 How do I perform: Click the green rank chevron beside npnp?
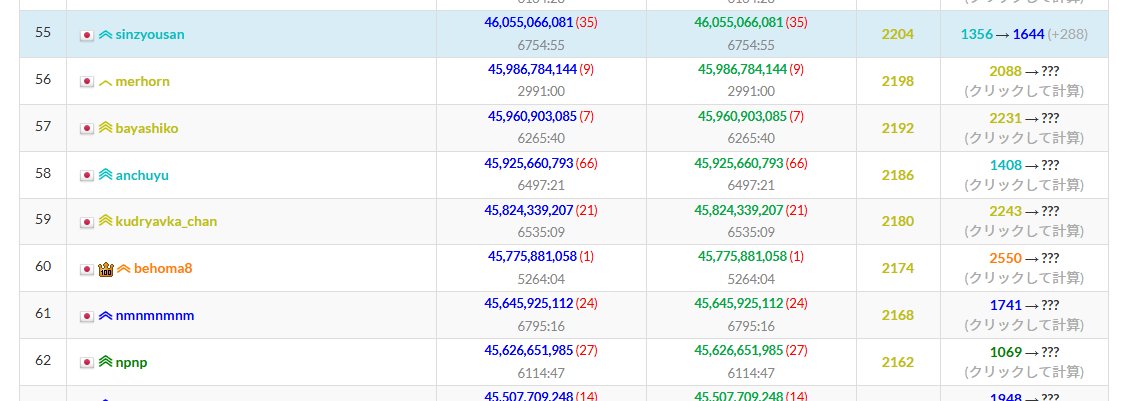(x=106, y=362)
